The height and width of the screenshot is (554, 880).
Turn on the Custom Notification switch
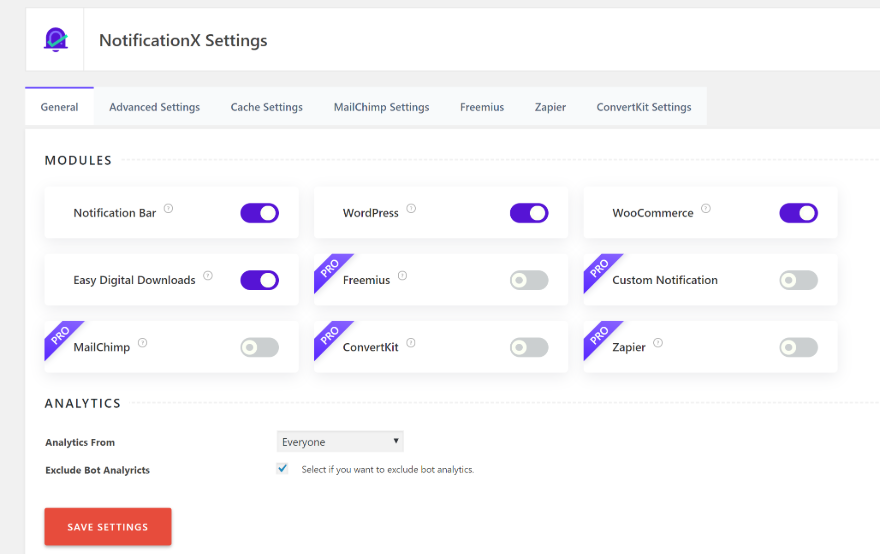799,280
